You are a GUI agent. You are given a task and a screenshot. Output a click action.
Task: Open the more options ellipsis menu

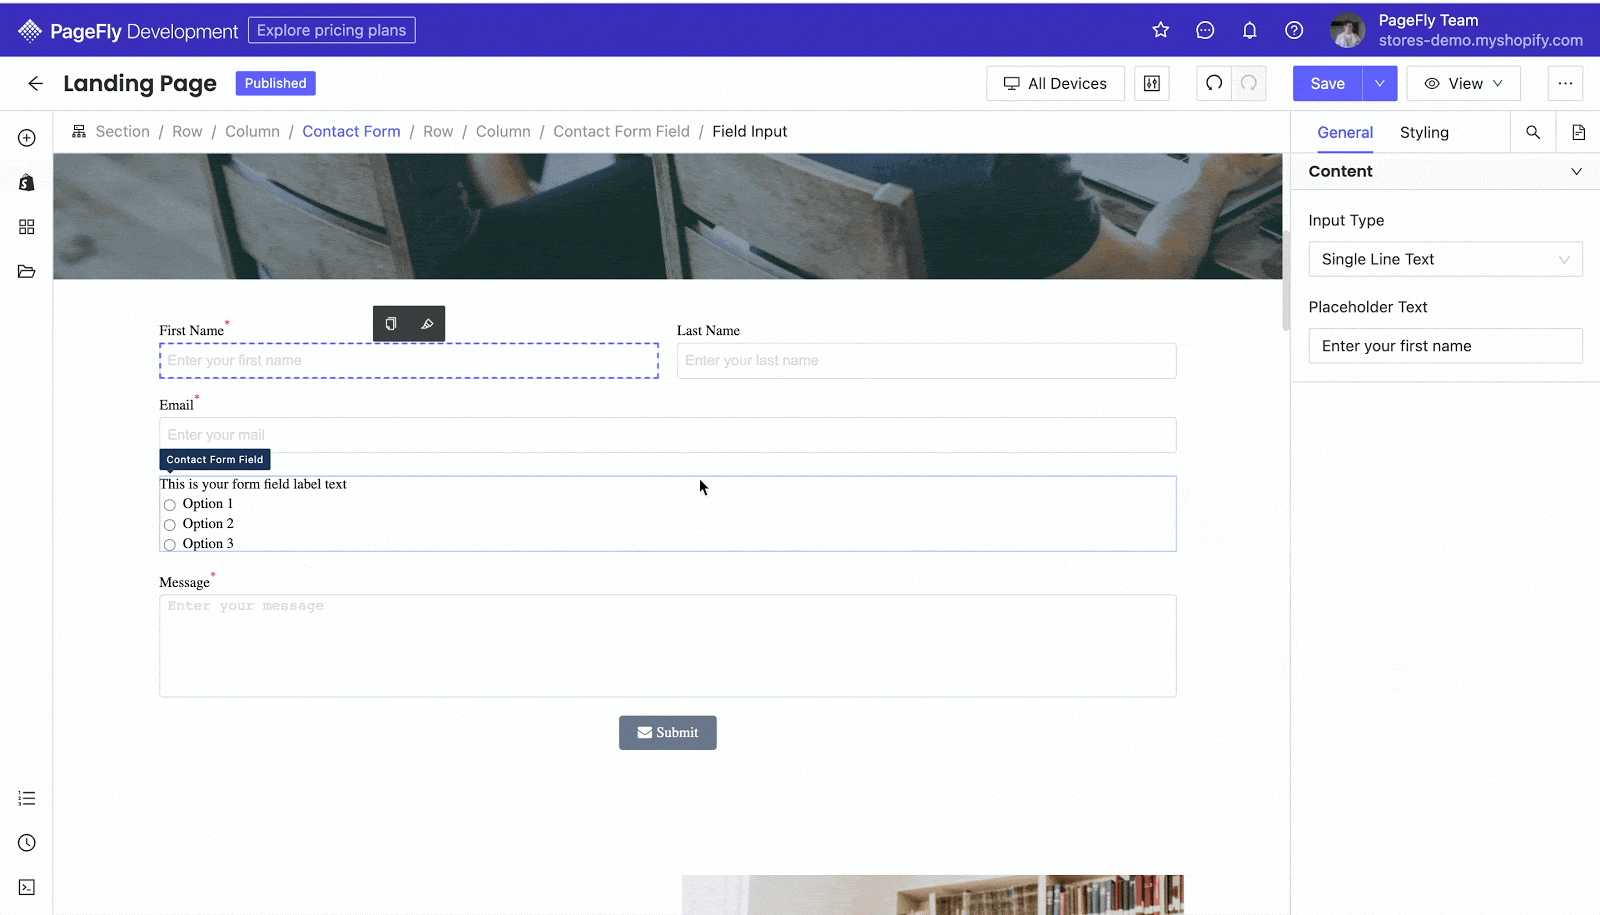[x=1565, y=84]
